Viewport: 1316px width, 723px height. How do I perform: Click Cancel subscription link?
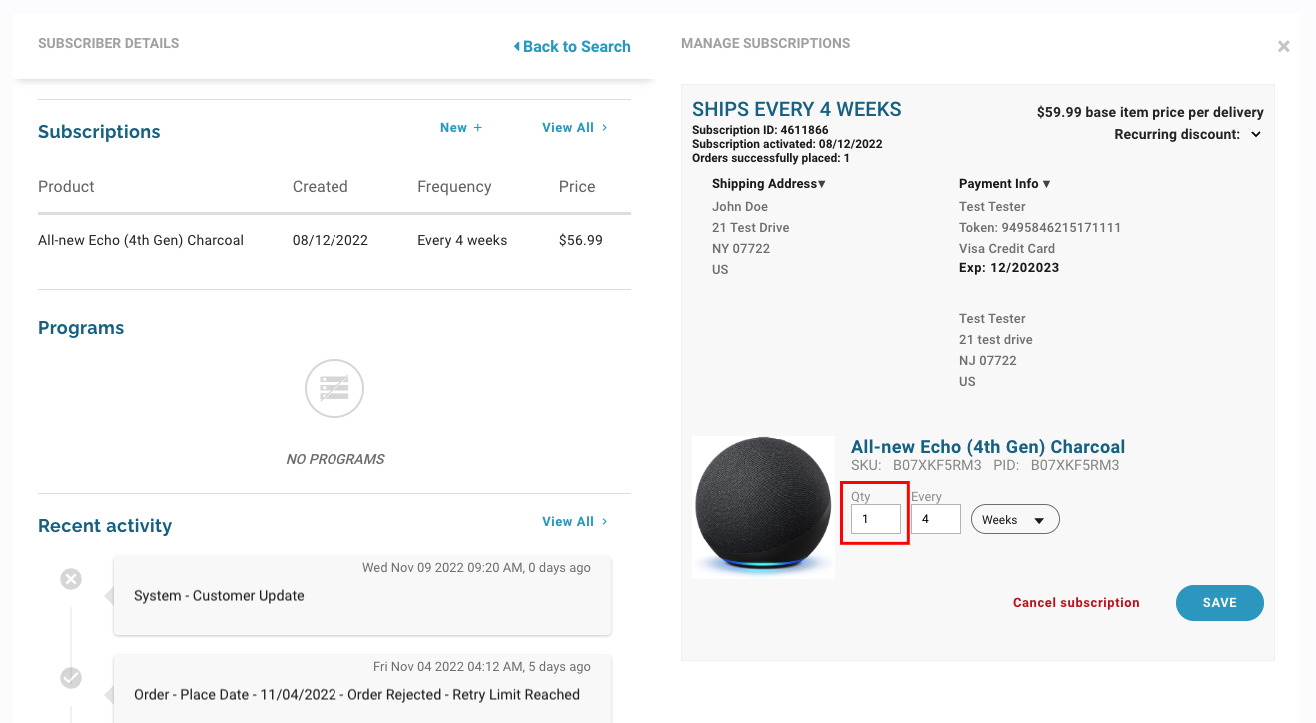1076,603
